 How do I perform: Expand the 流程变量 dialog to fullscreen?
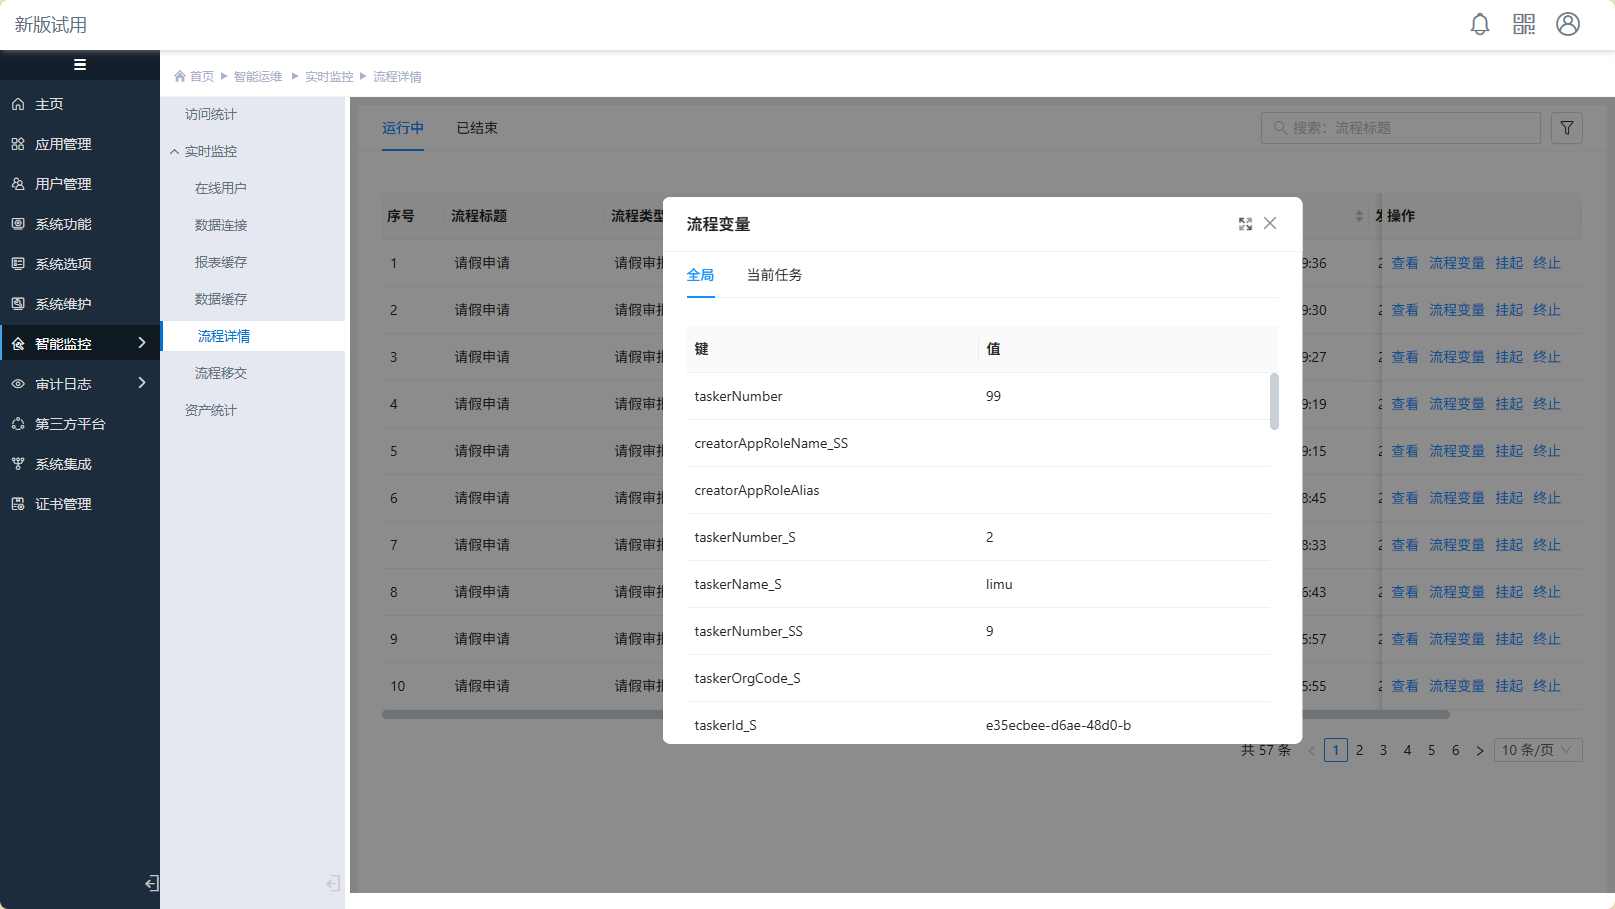point(1245,224)
